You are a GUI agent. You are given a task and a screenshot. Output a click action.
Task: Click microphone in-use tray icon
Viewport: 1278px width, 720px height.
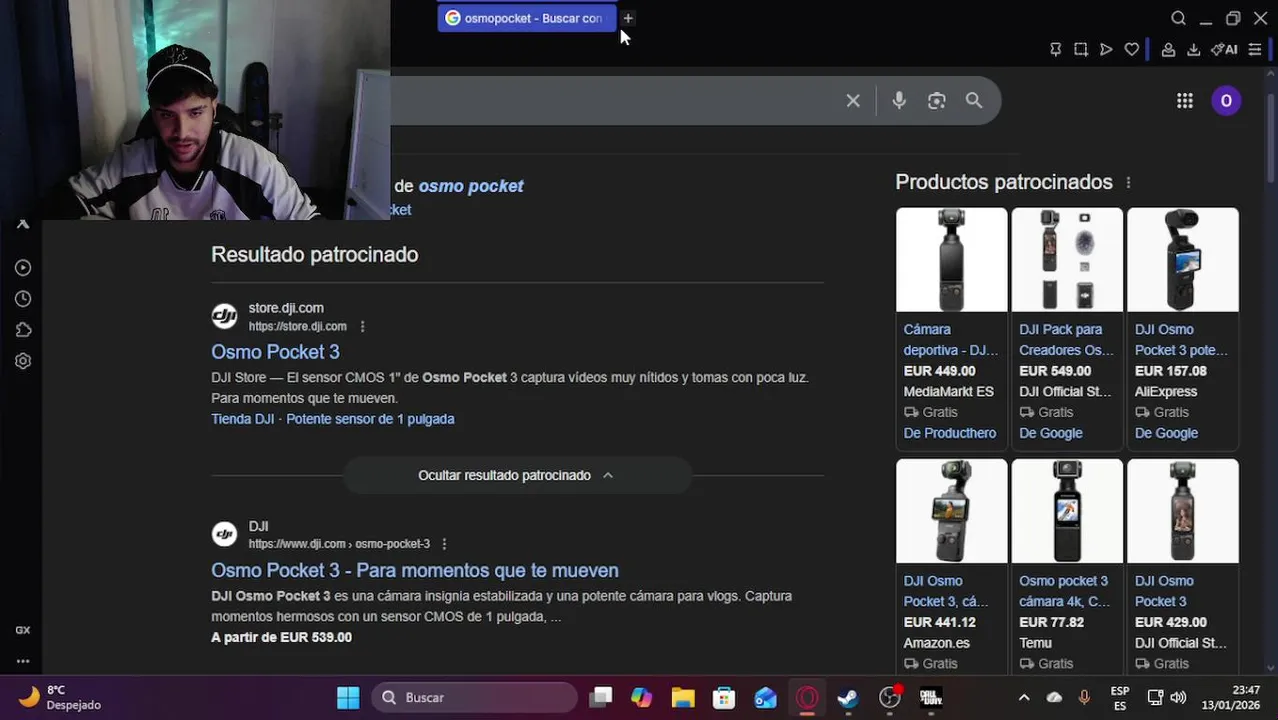[1084, 697]
